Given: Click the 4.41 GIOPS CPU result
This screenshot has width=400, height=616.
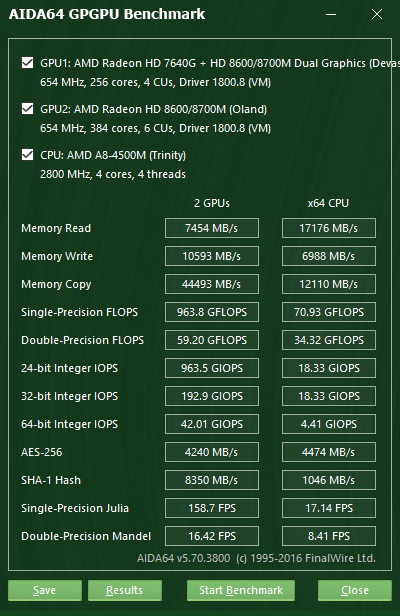Looking at the screenshot, I should click(x=329, y=424).
